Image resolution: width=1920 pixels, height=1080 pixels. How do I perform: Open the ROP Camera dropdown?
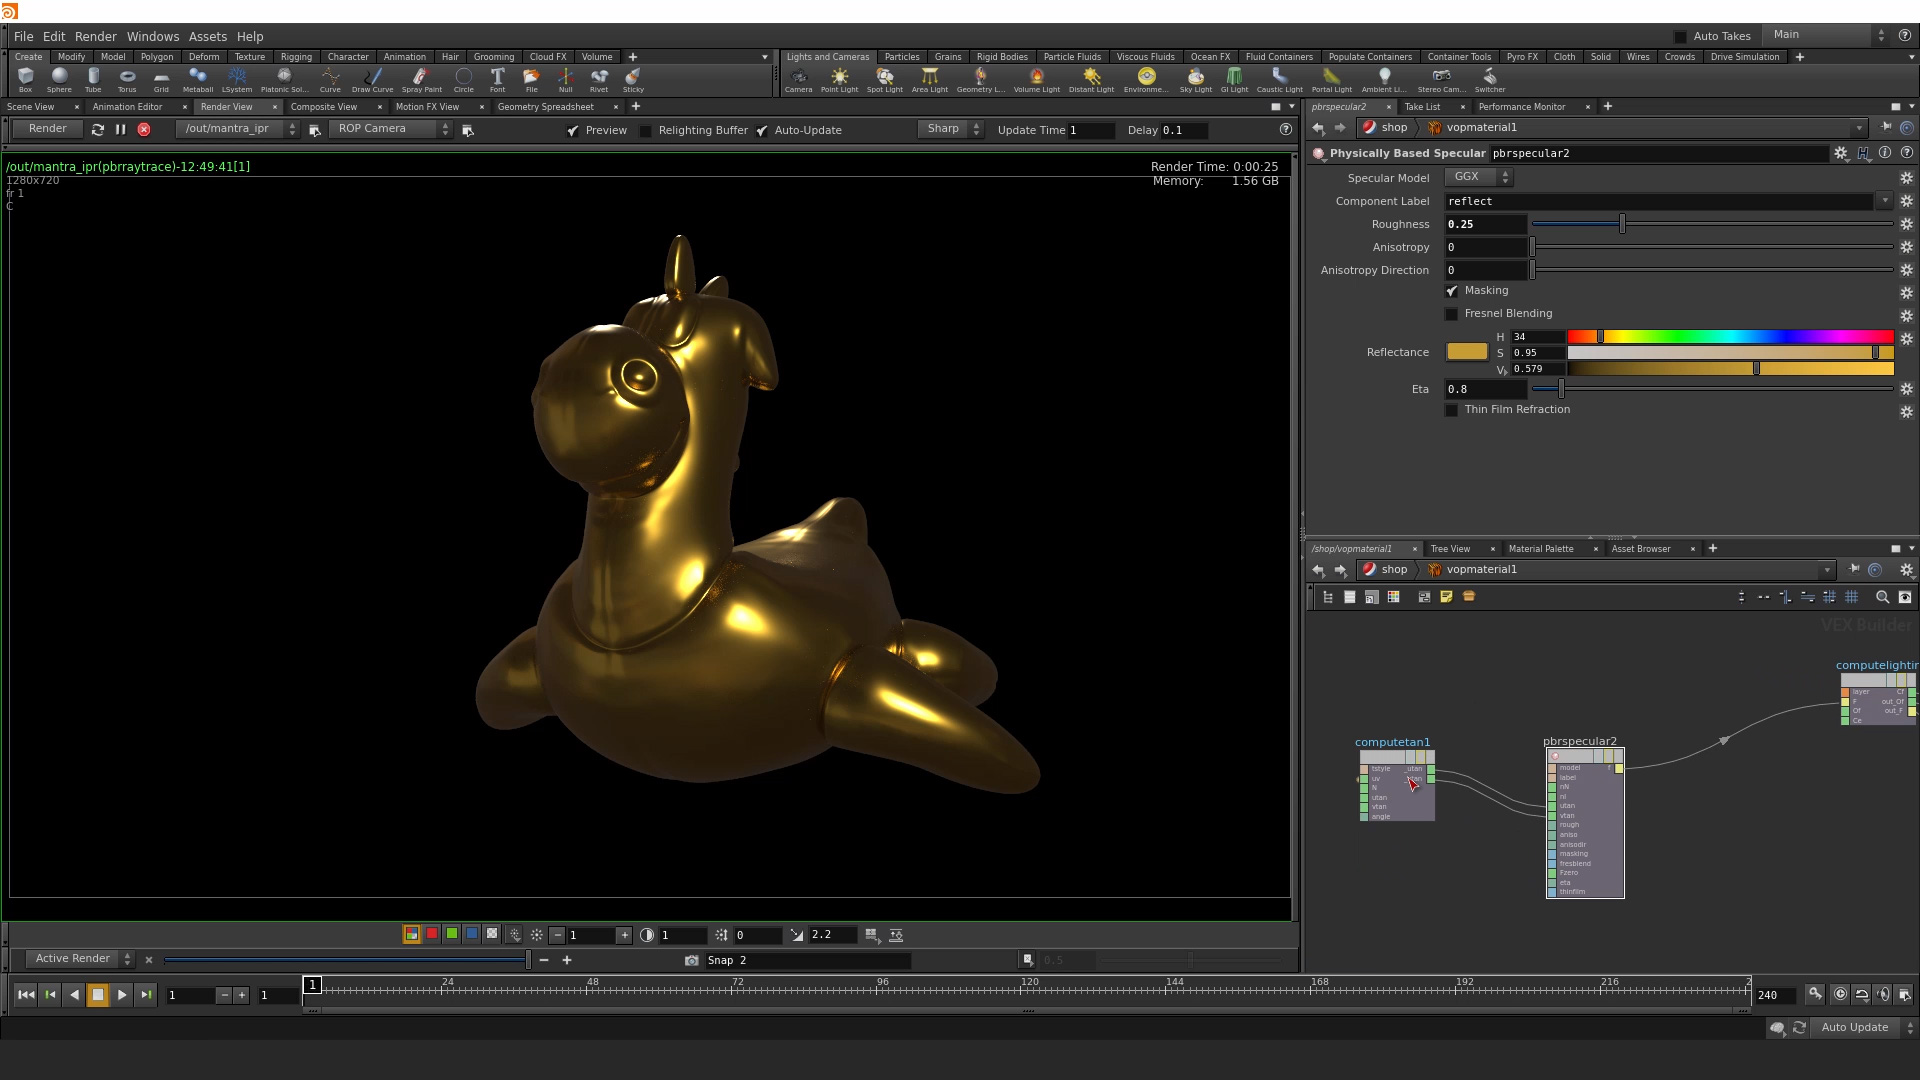coord(391,129)
